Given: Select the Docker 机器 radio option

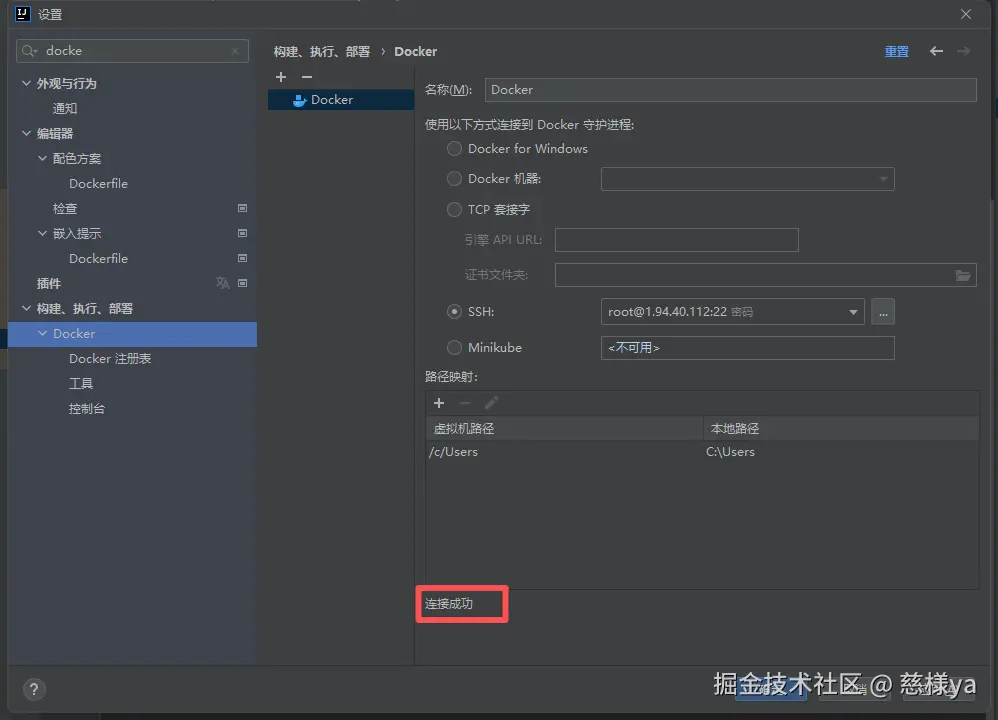Looking at the screenshot, I should pyautogui.click(x=454, y=179).
